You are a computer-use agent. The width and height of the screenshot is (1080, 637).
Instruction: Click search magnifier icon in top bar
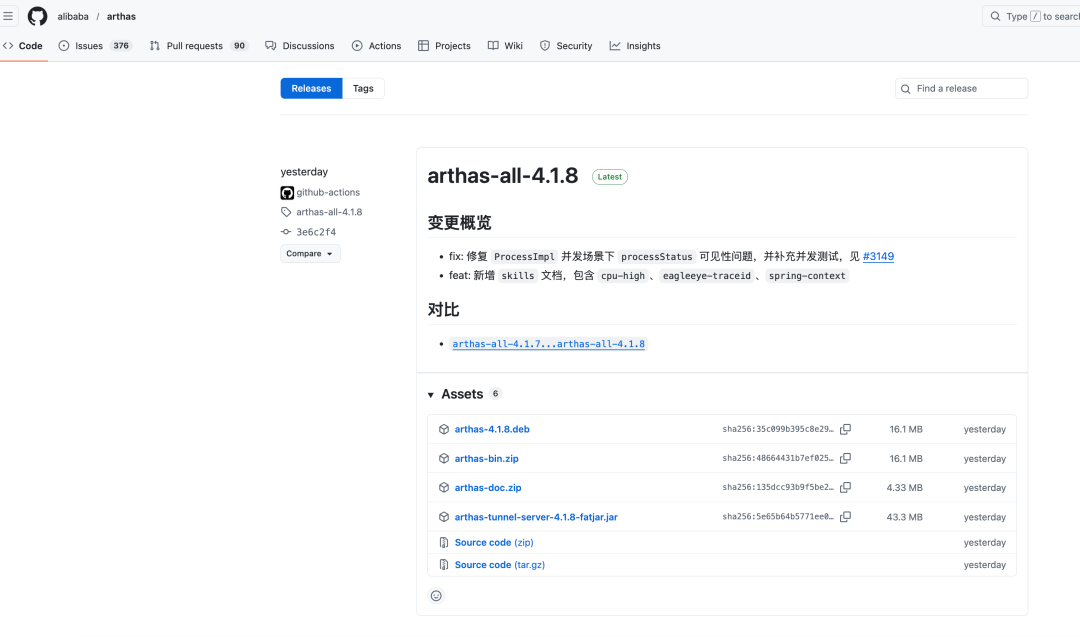(995, 17)
